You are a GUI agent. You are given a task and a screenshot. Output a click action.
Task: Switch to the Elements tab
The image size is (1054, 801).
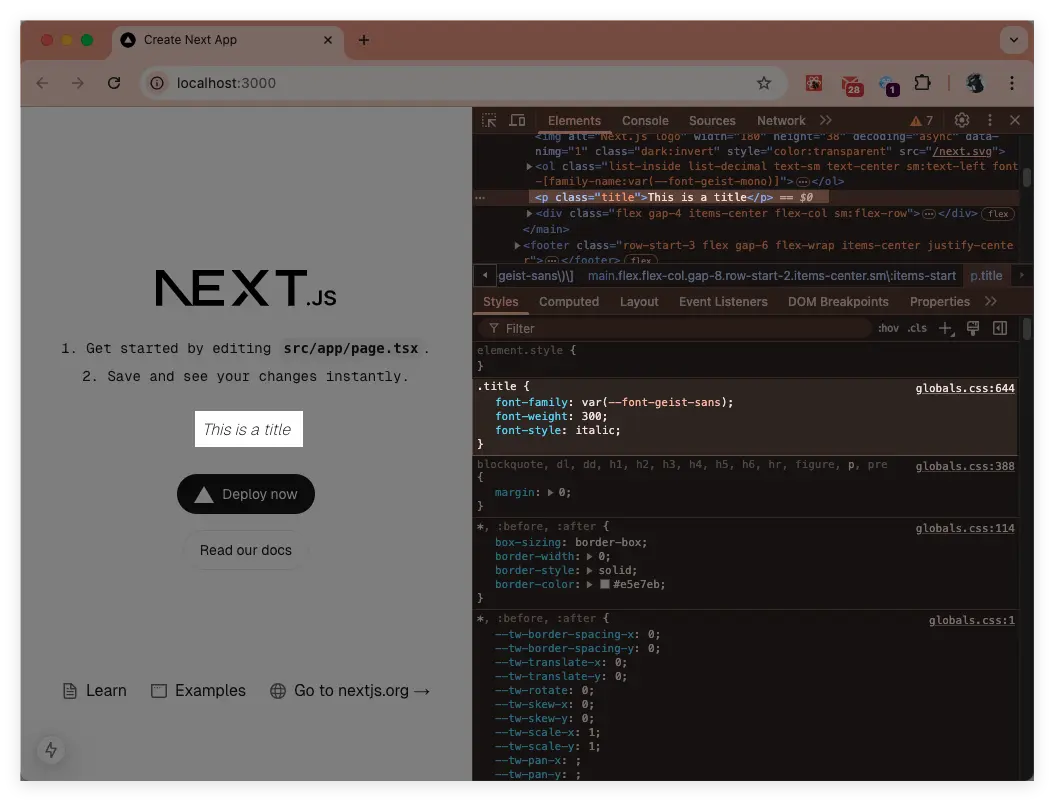tap(574, 121)
